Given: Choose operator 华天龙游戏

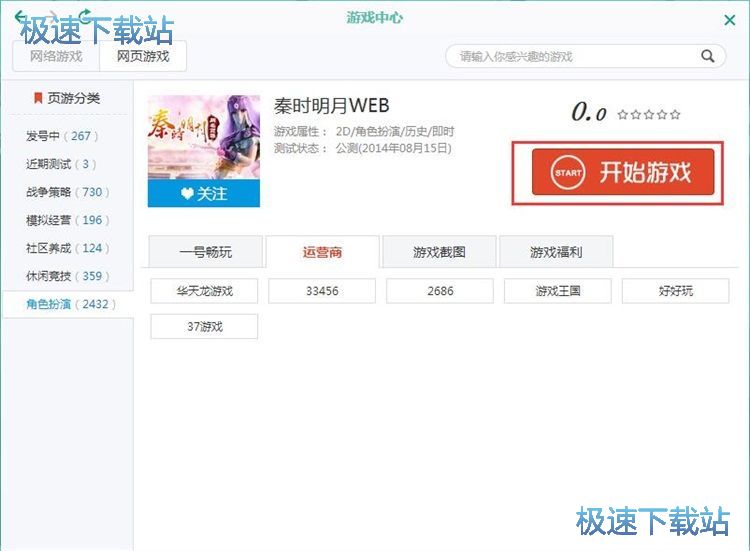Looking at the screenshot, I should [204, 291].
